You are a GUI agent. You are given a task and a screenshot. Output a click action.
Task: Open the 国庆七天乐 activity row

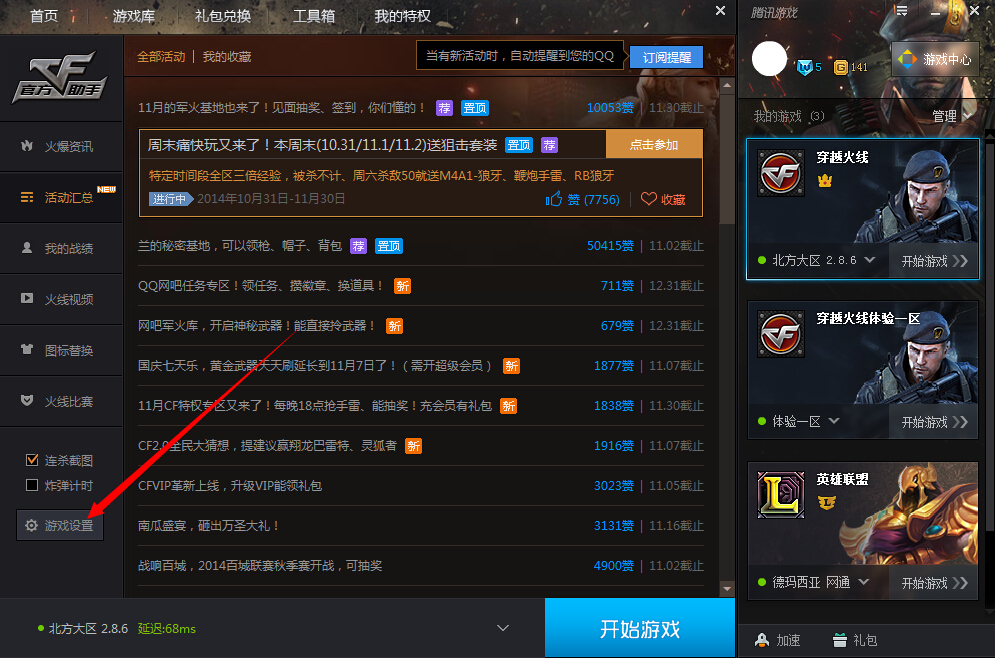click(x=421, y=365)
